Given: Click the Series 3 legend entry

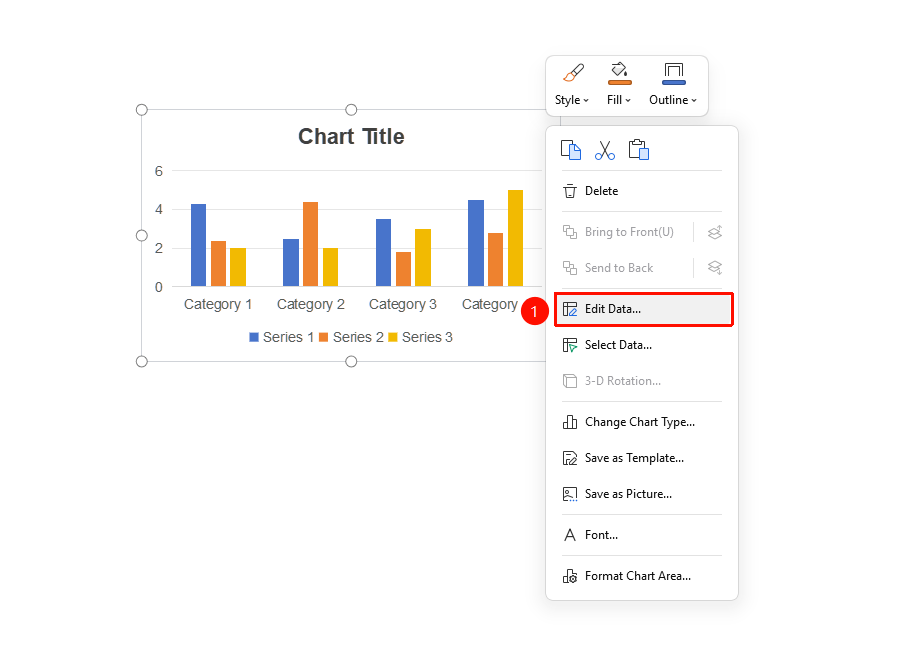Looking at the screenshot, I should (420, 337).
